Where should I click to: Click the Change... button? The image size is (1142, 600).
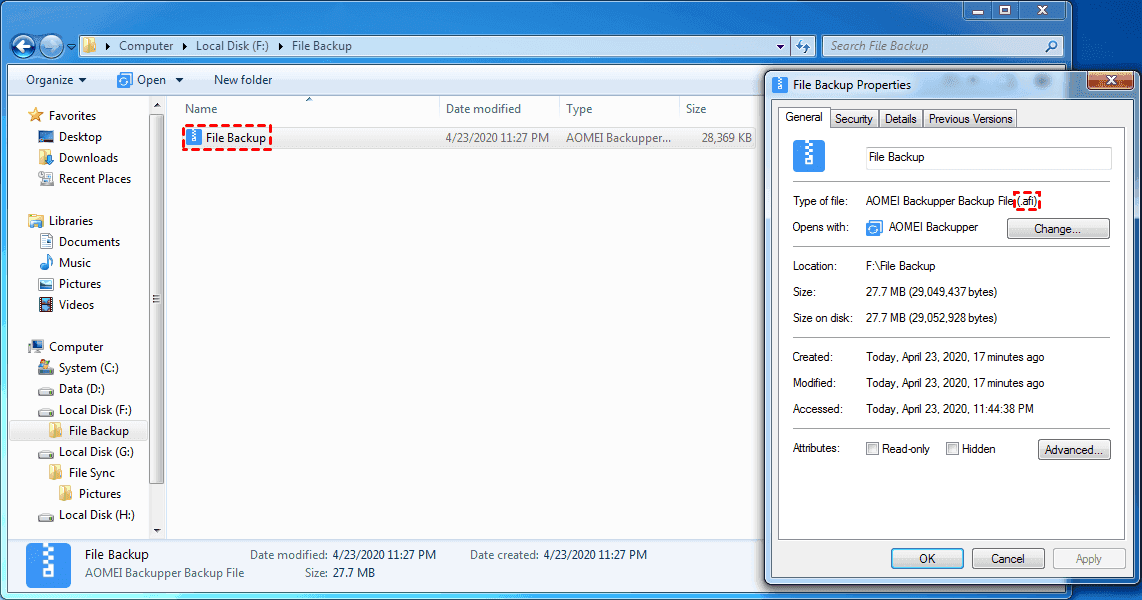point(1057,229)
